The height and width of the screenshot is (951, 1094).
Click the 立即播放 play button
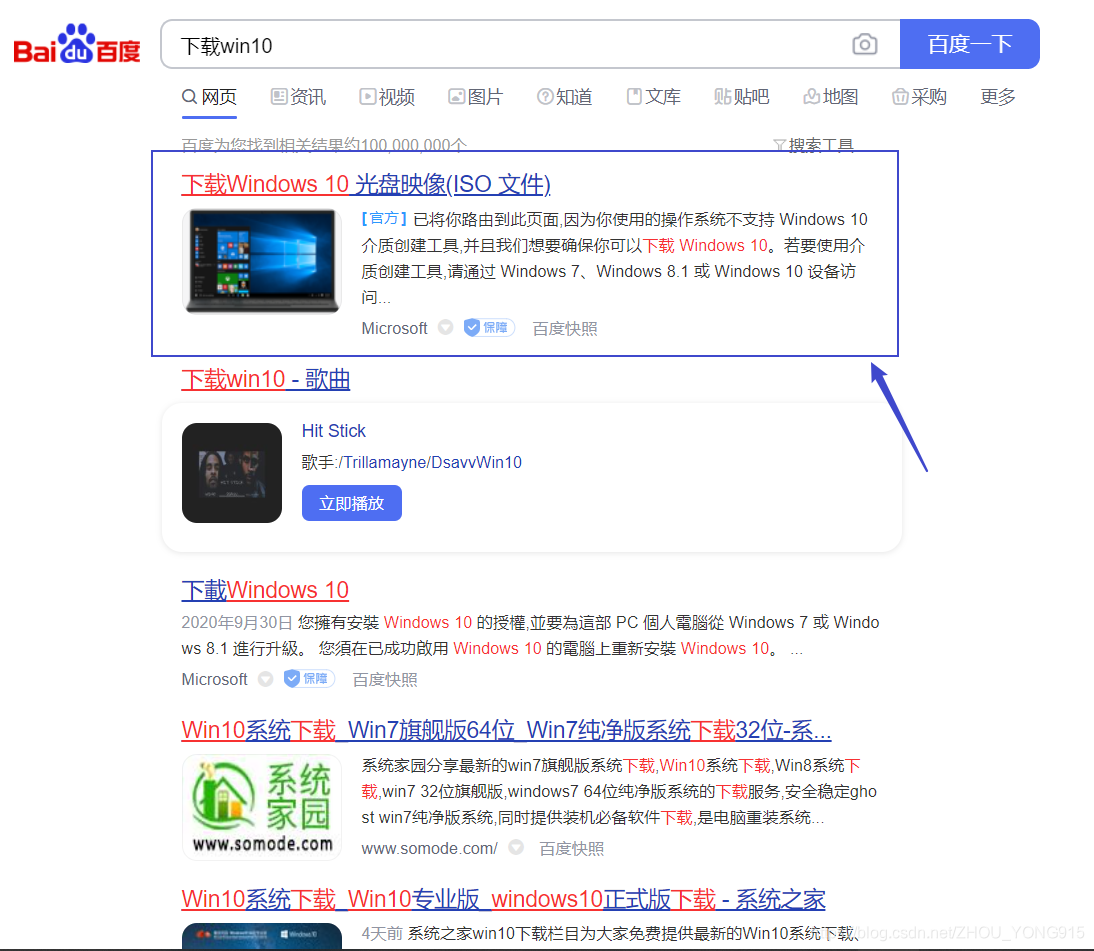tap(352, 503)
